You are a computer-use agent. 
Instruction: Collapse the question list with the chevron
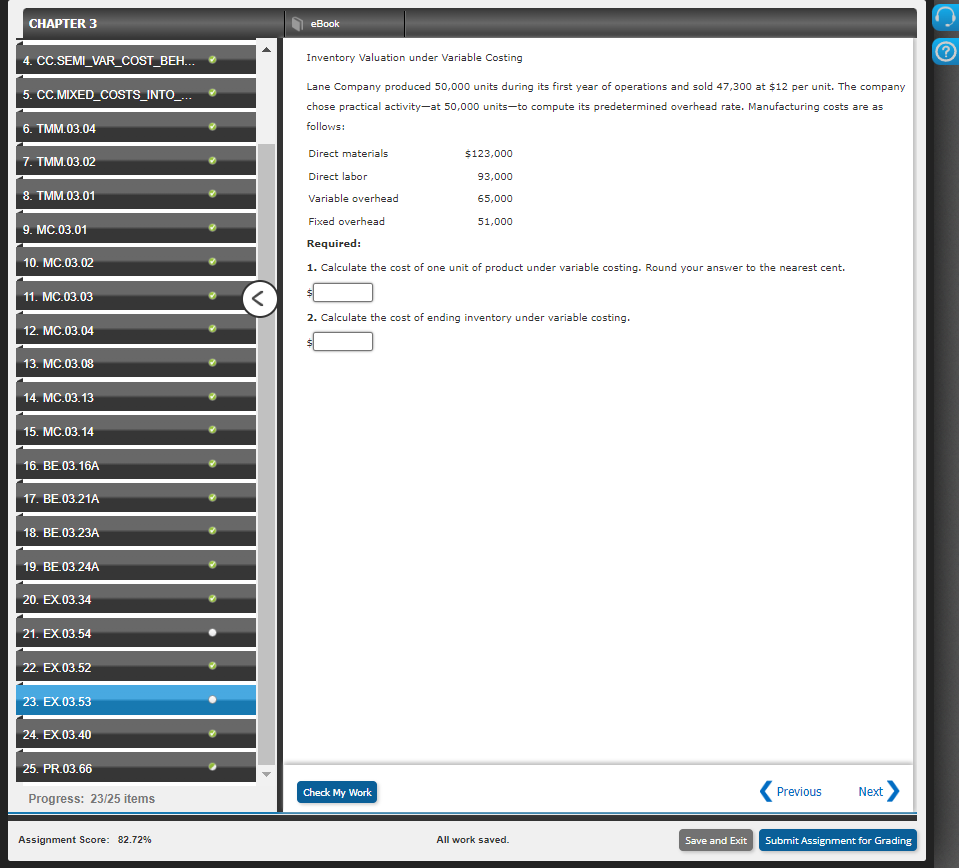coord(259,298)
